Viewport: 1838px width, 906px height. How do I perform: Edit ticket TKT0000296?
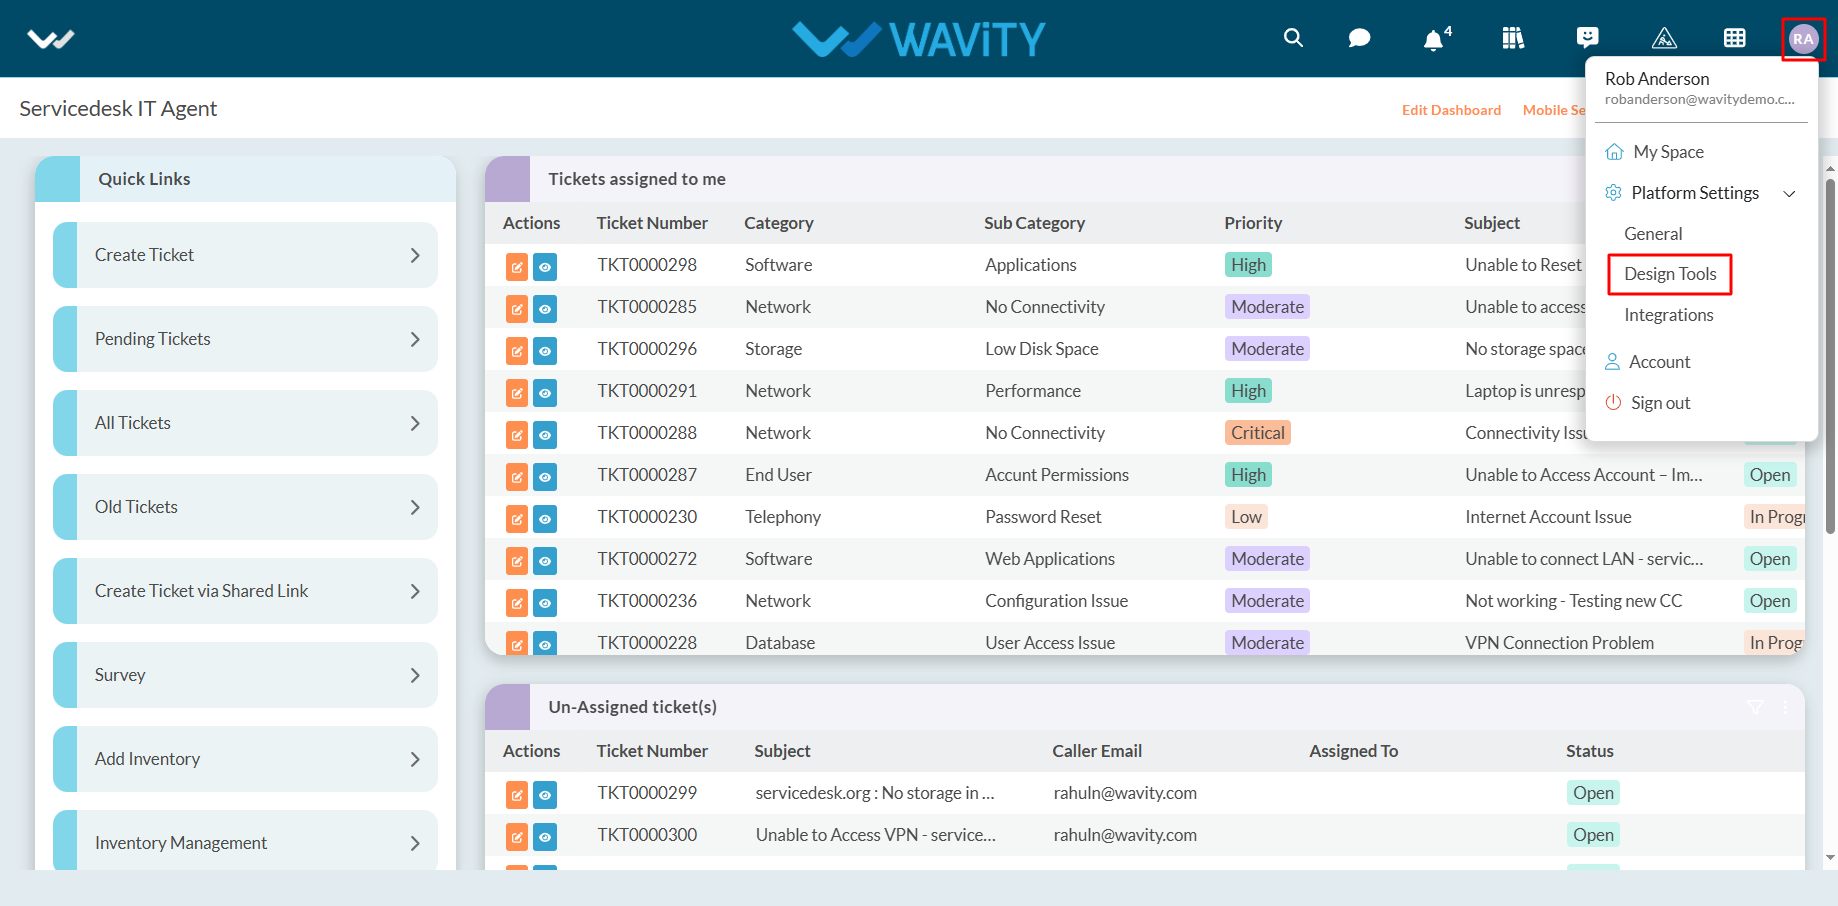(517, 351)
